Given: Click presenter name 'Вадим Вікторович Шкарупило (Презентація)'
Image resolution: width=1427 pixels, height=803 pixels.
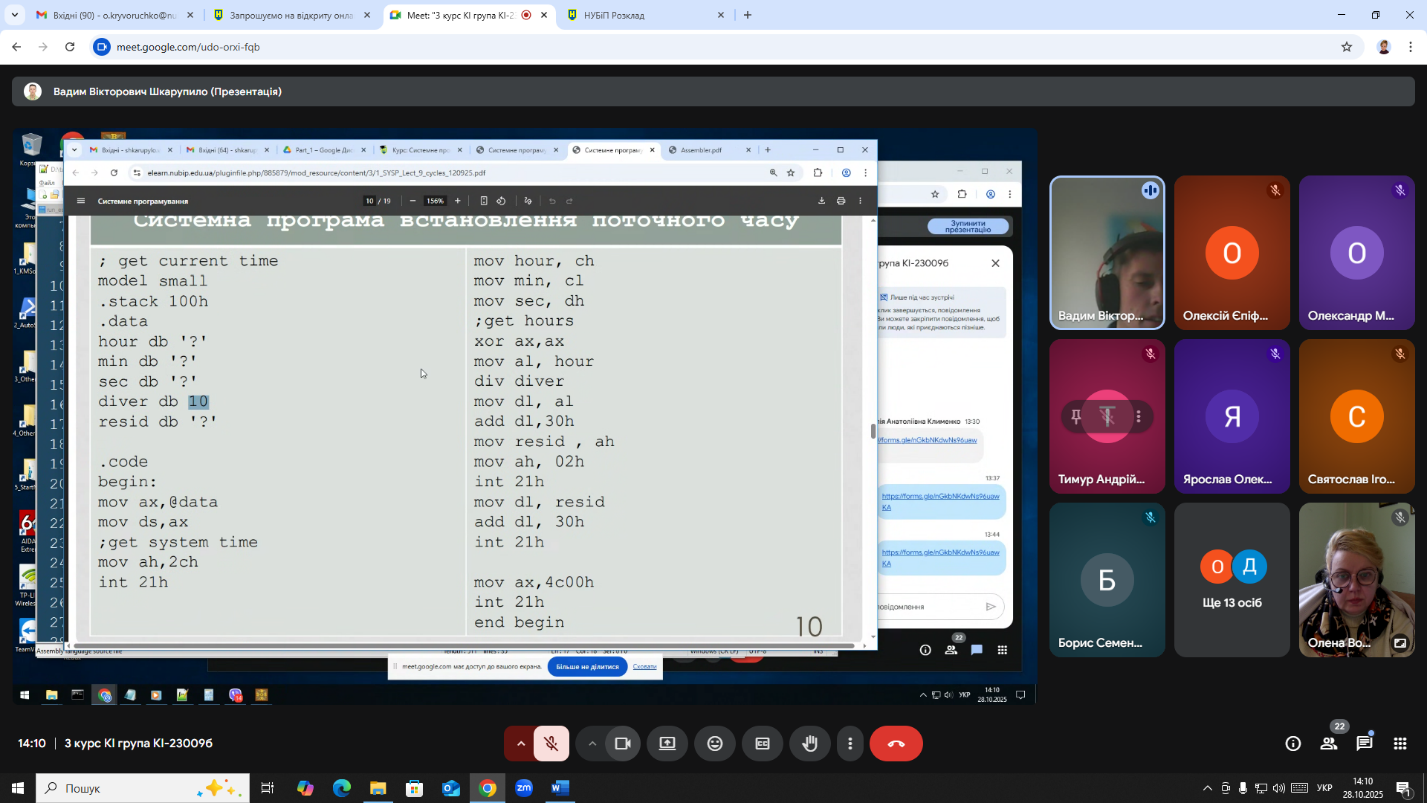Looking at the screenshot, I should tap(167, 91).
